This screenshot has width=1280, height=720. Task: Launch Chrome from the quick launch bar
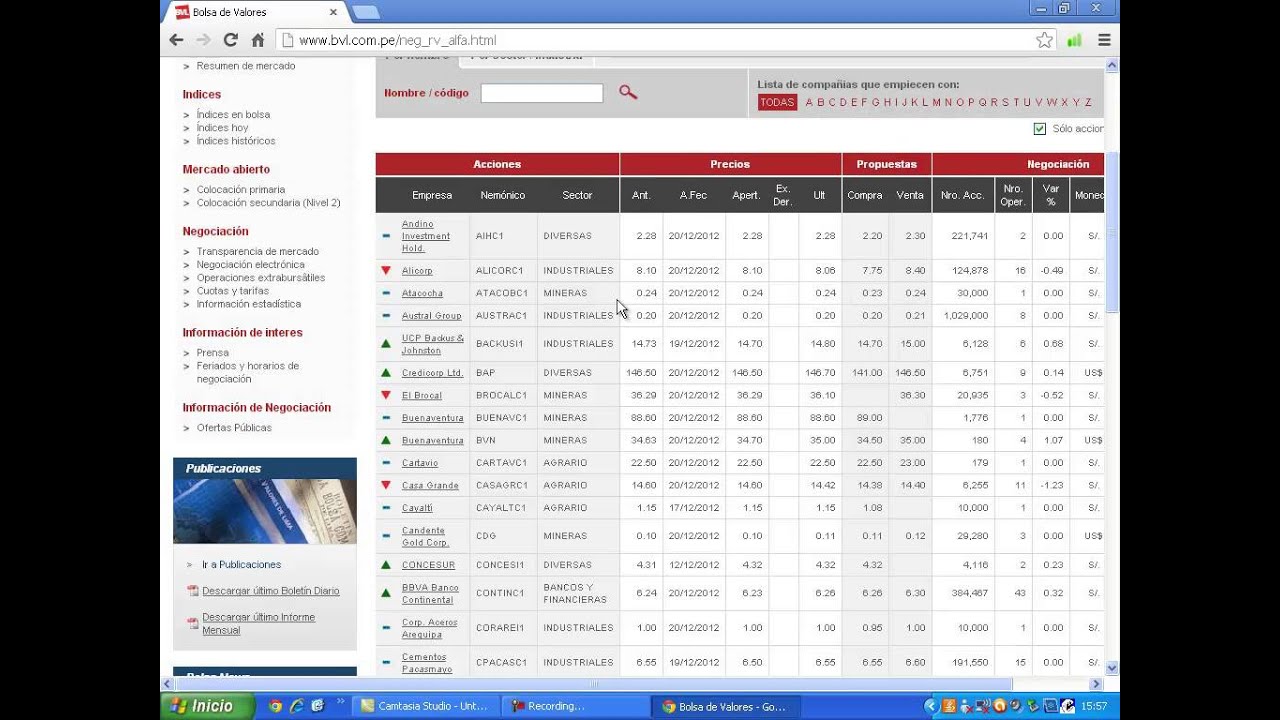coord(276,706)
